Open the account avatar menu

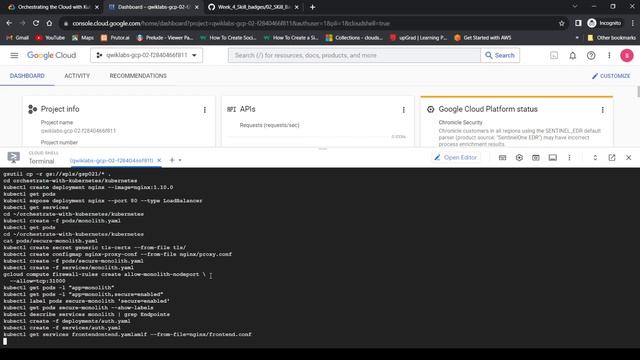tap(627, 56)
